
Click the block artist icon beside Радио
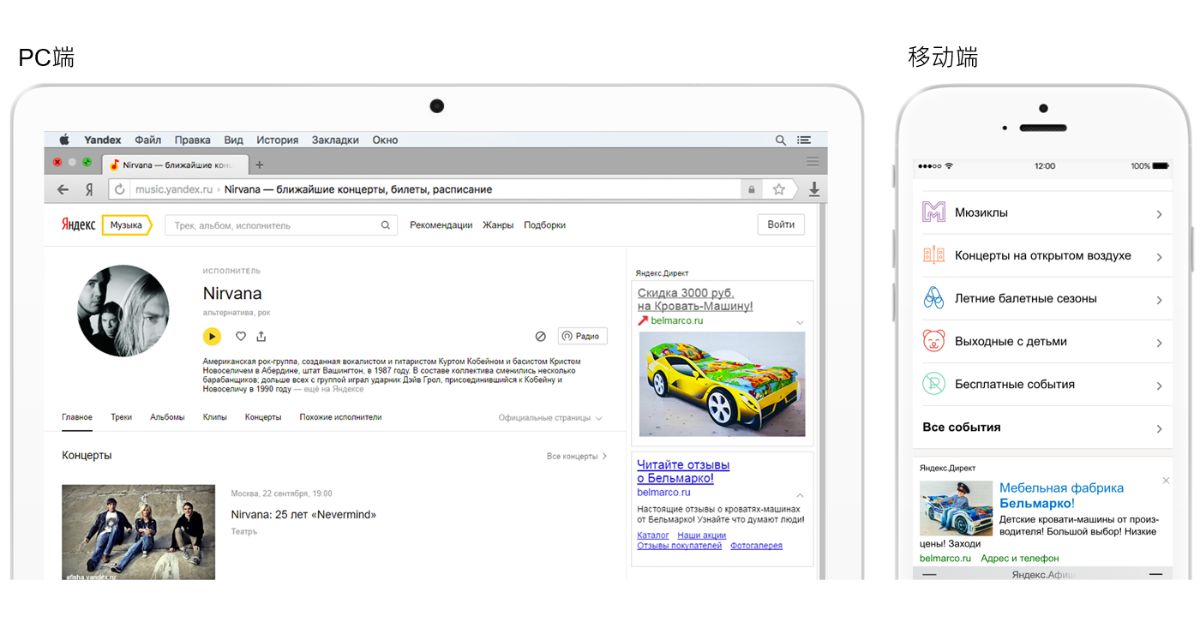pos(540,337)
